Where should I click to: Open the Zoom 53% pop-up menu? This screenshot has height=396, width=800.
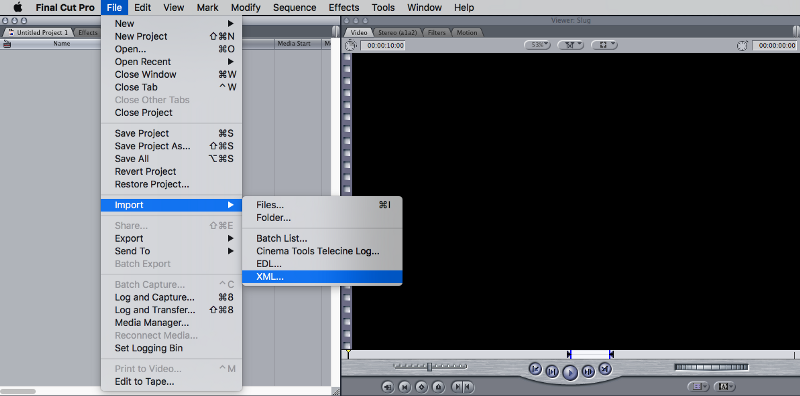click(x=538, y=45)
